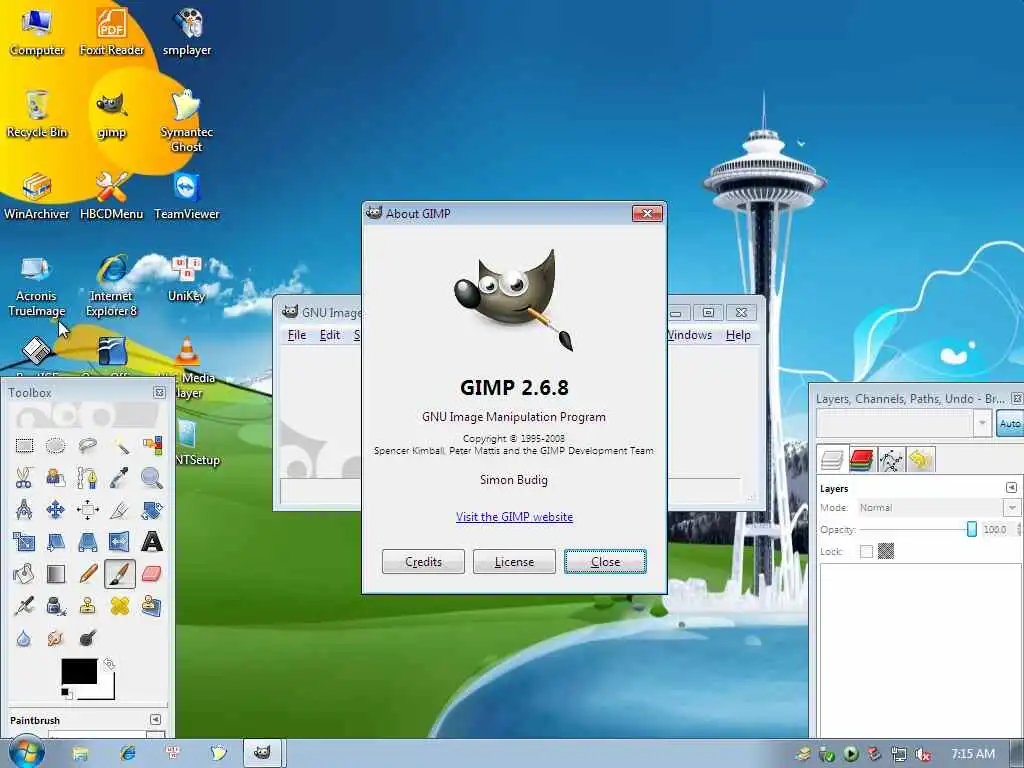Choose the Foreground Select tool
This screenshot has height=768, width=1024.
[x=56, y=478]
